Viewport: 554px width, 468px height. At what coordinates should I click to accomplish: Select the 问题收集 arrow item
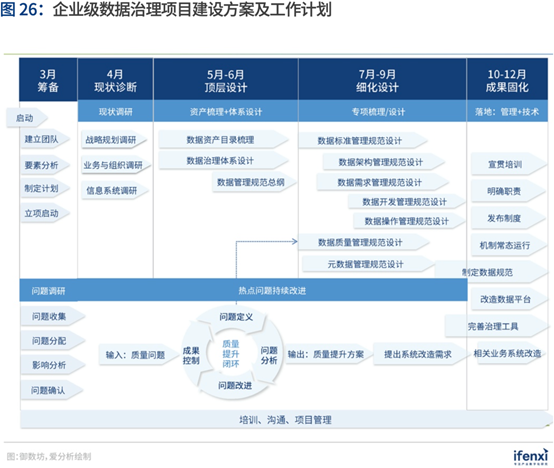coord(52,316)
